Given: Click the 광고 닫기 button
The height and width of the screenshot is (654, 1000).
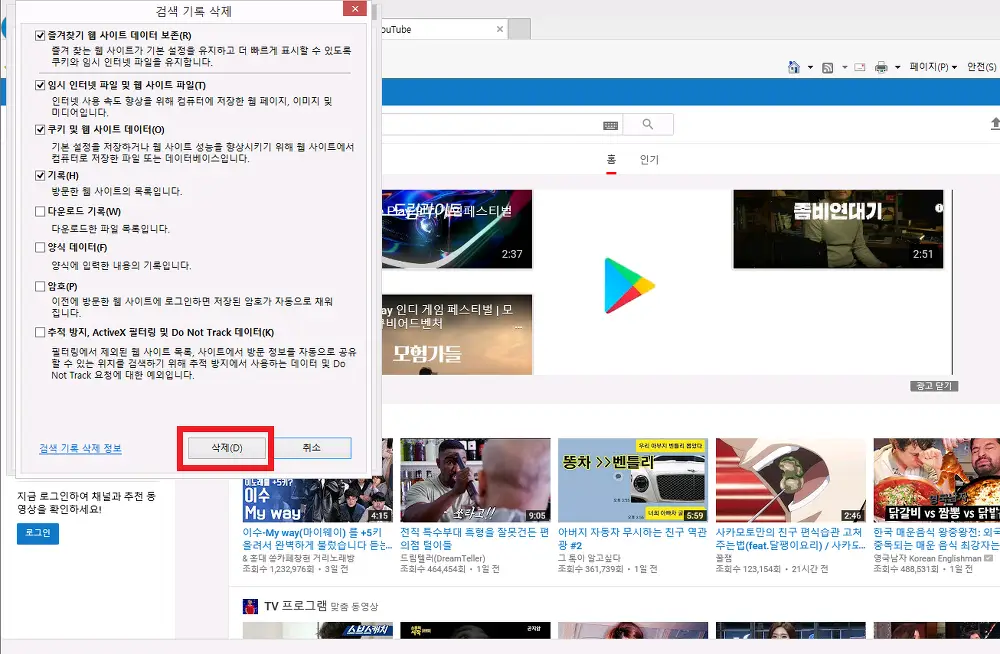Looking at the screenshot, I should point(934,386).
